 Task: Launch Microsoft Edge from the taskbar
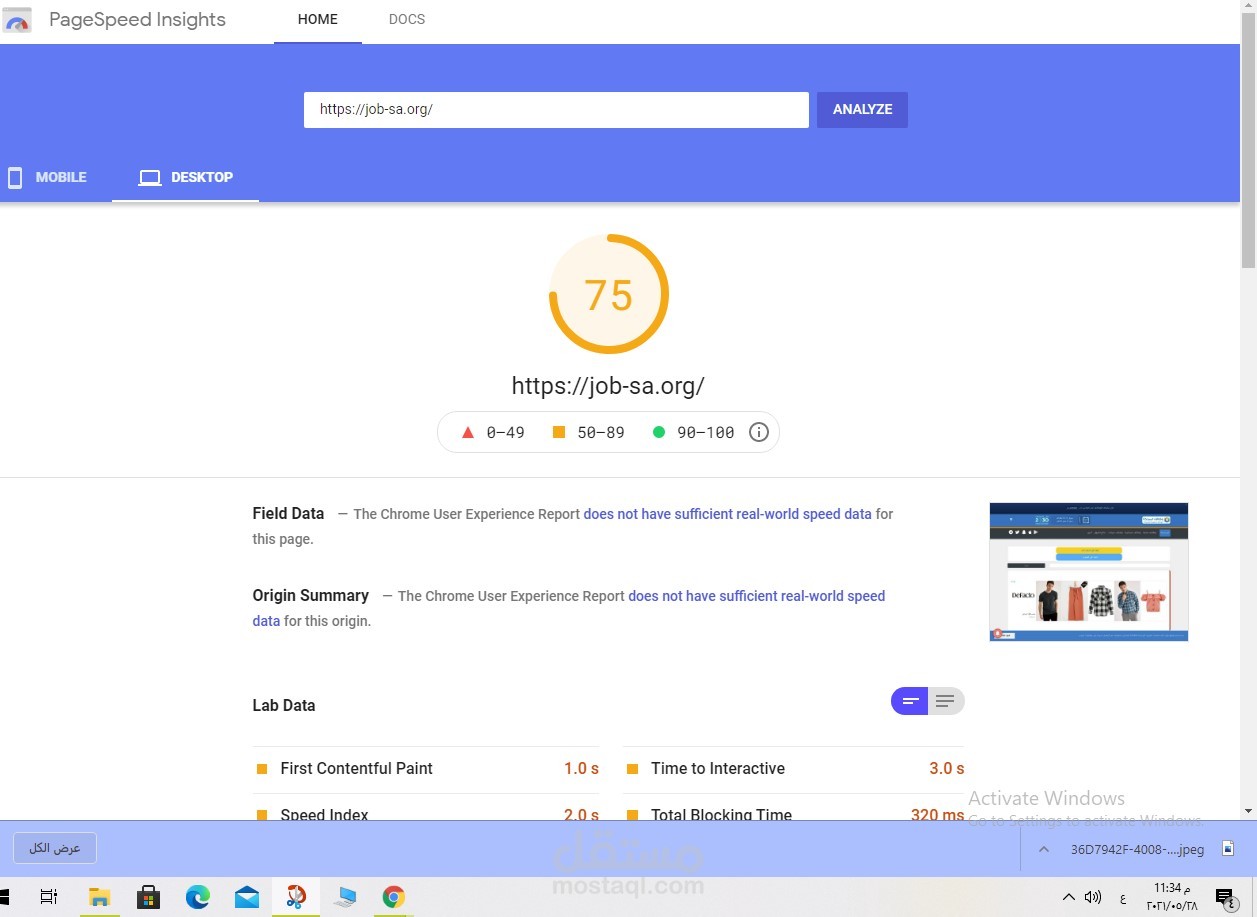click(197, 897)
